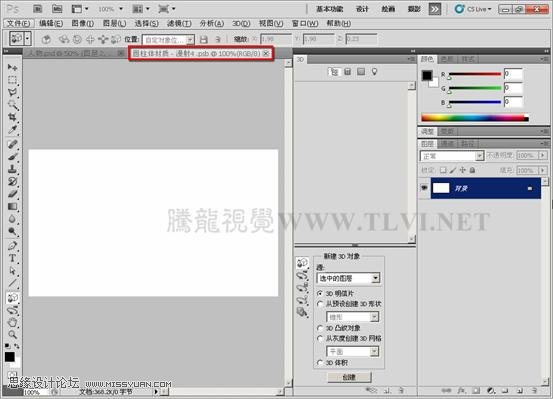553x399 pixels.
Task: Open the tool preset picker arrow
Action: [28, 38]
